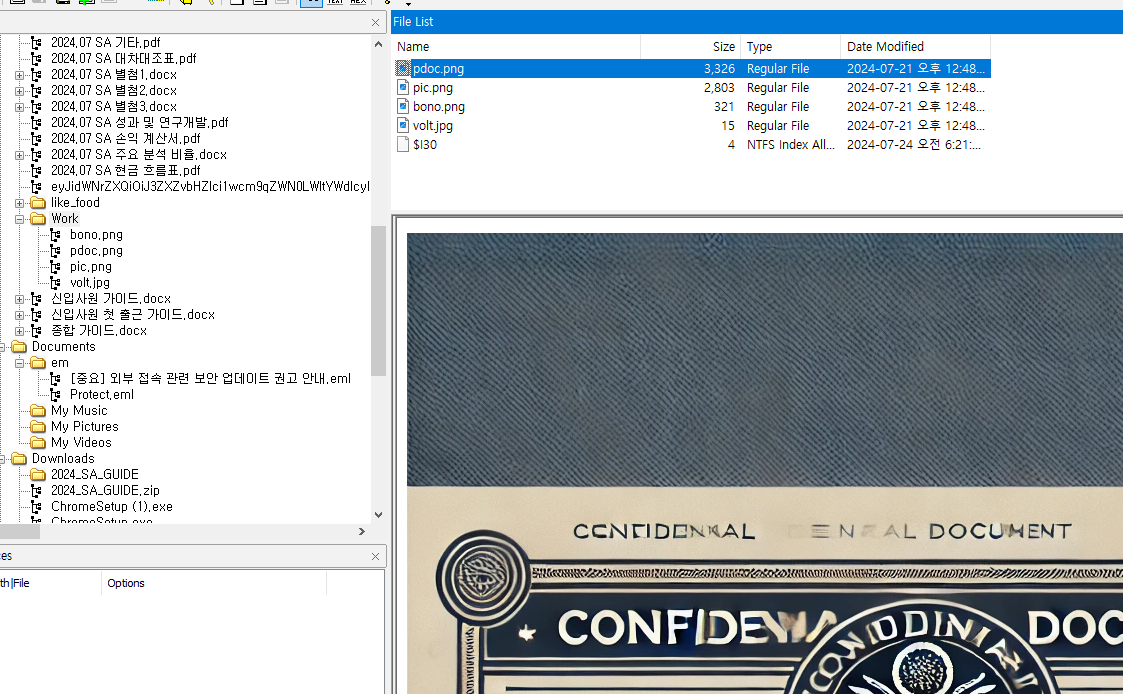Click the icon beside 2024.07 SA 손익 계산서.pdf

[x=37, y=139]
